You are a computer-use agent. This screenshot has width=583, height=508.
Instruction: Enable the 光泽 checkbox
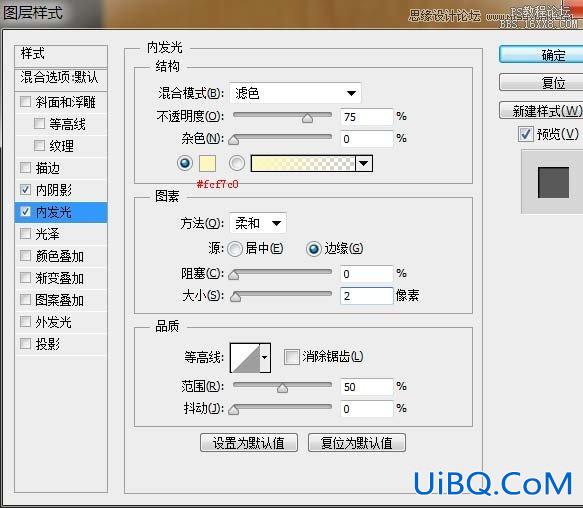coord(25,234)
